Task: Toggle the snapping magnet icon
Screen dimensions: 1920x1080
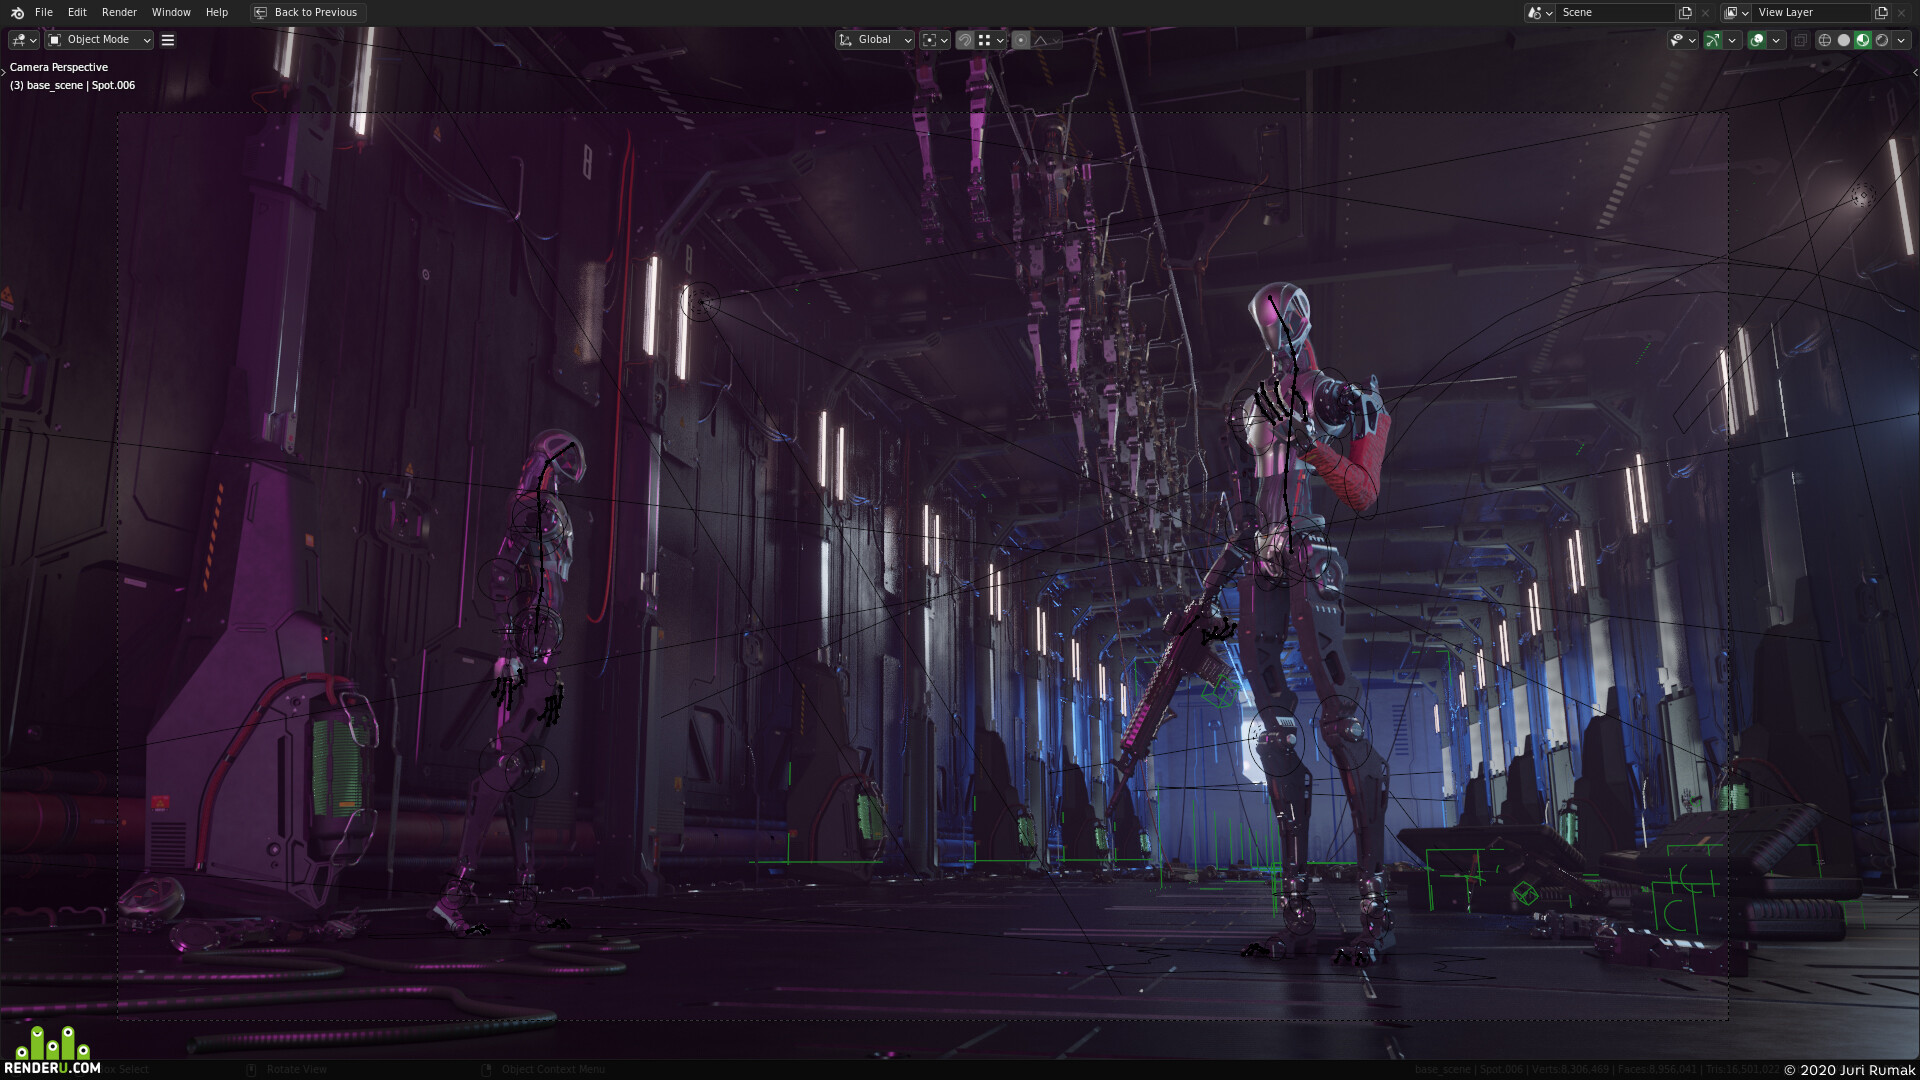Action: pyautogui.click(x=965, y=40)
